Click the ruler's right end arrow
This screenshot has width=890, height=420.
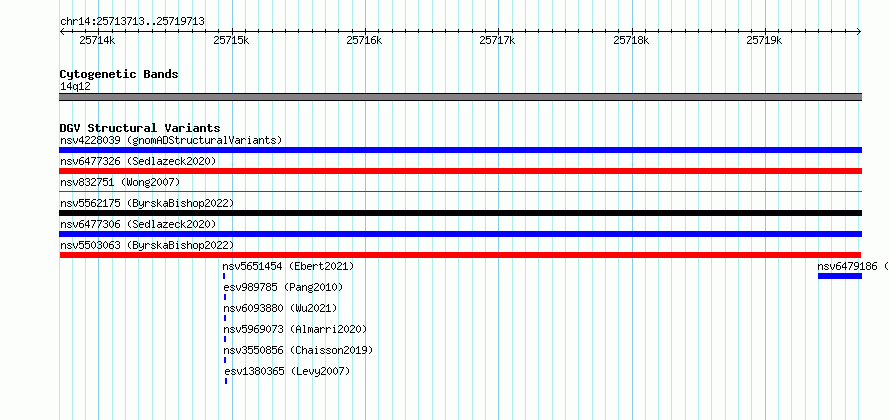click(x=859, y=31)
